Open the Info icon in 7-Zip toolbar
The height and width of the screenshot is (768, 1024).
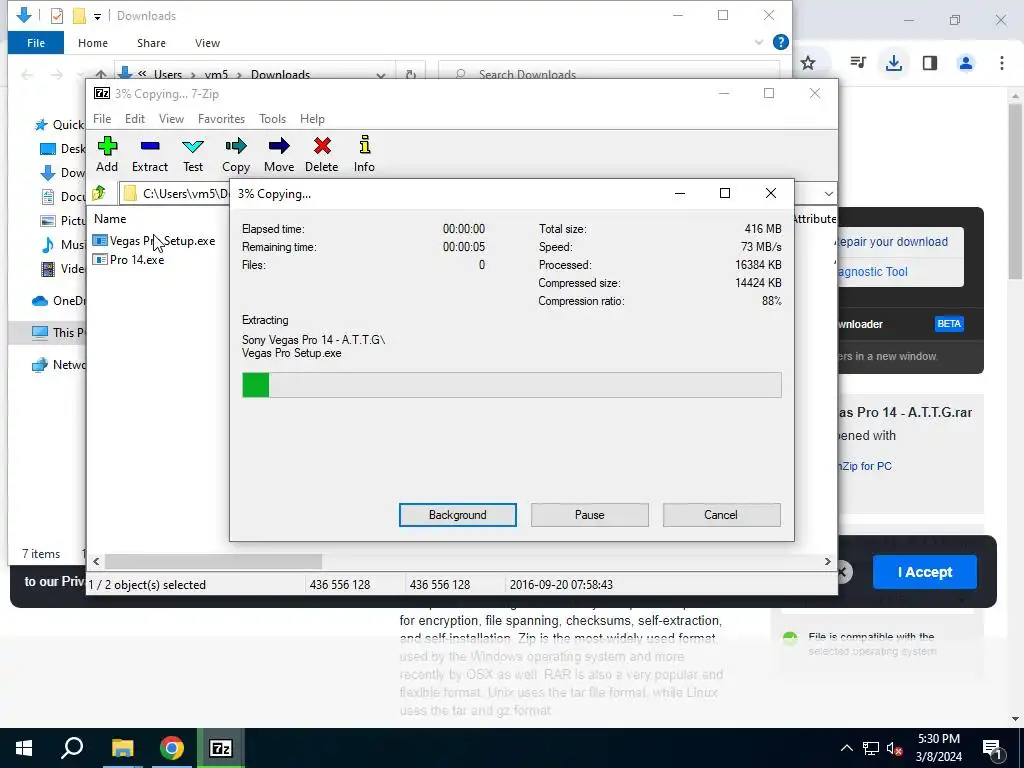364,154
